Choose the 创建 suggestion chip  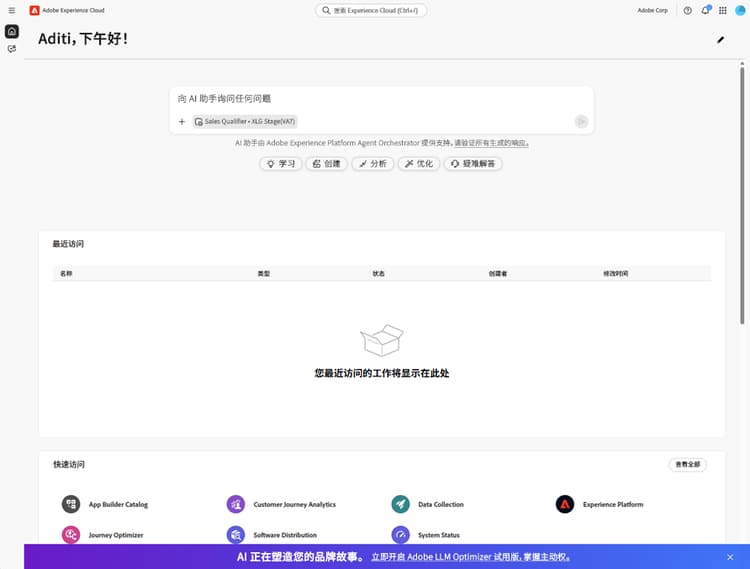click(x=326, y=164)
